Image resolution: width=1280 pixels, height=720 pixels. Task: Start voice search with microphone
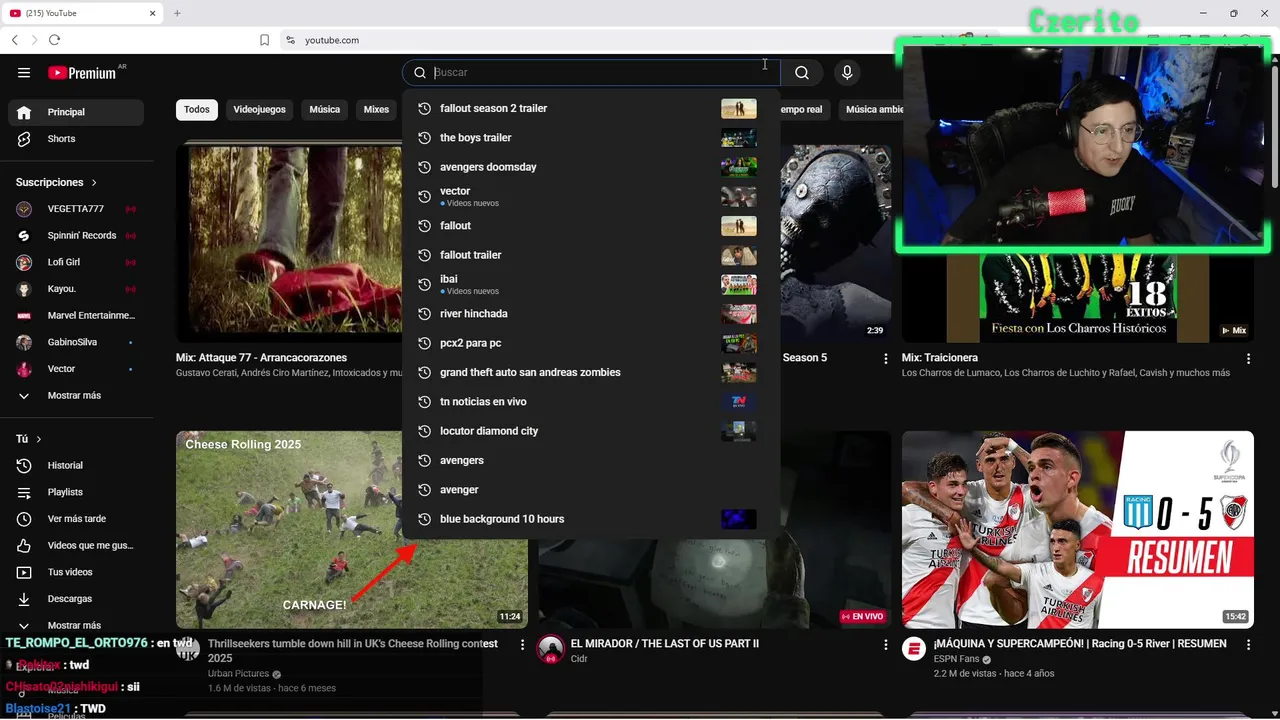point(847,72)
